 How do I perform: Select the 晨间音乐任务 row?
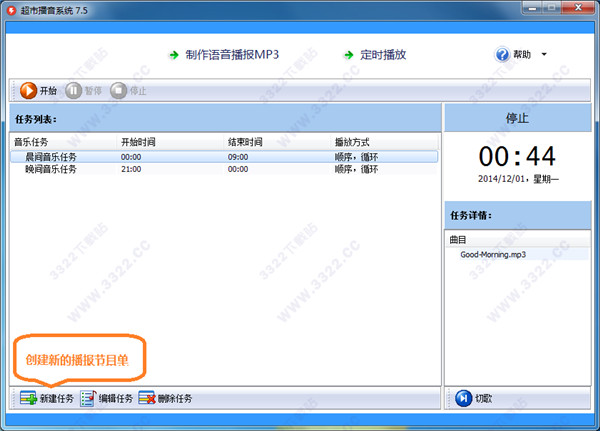[224, 157]
